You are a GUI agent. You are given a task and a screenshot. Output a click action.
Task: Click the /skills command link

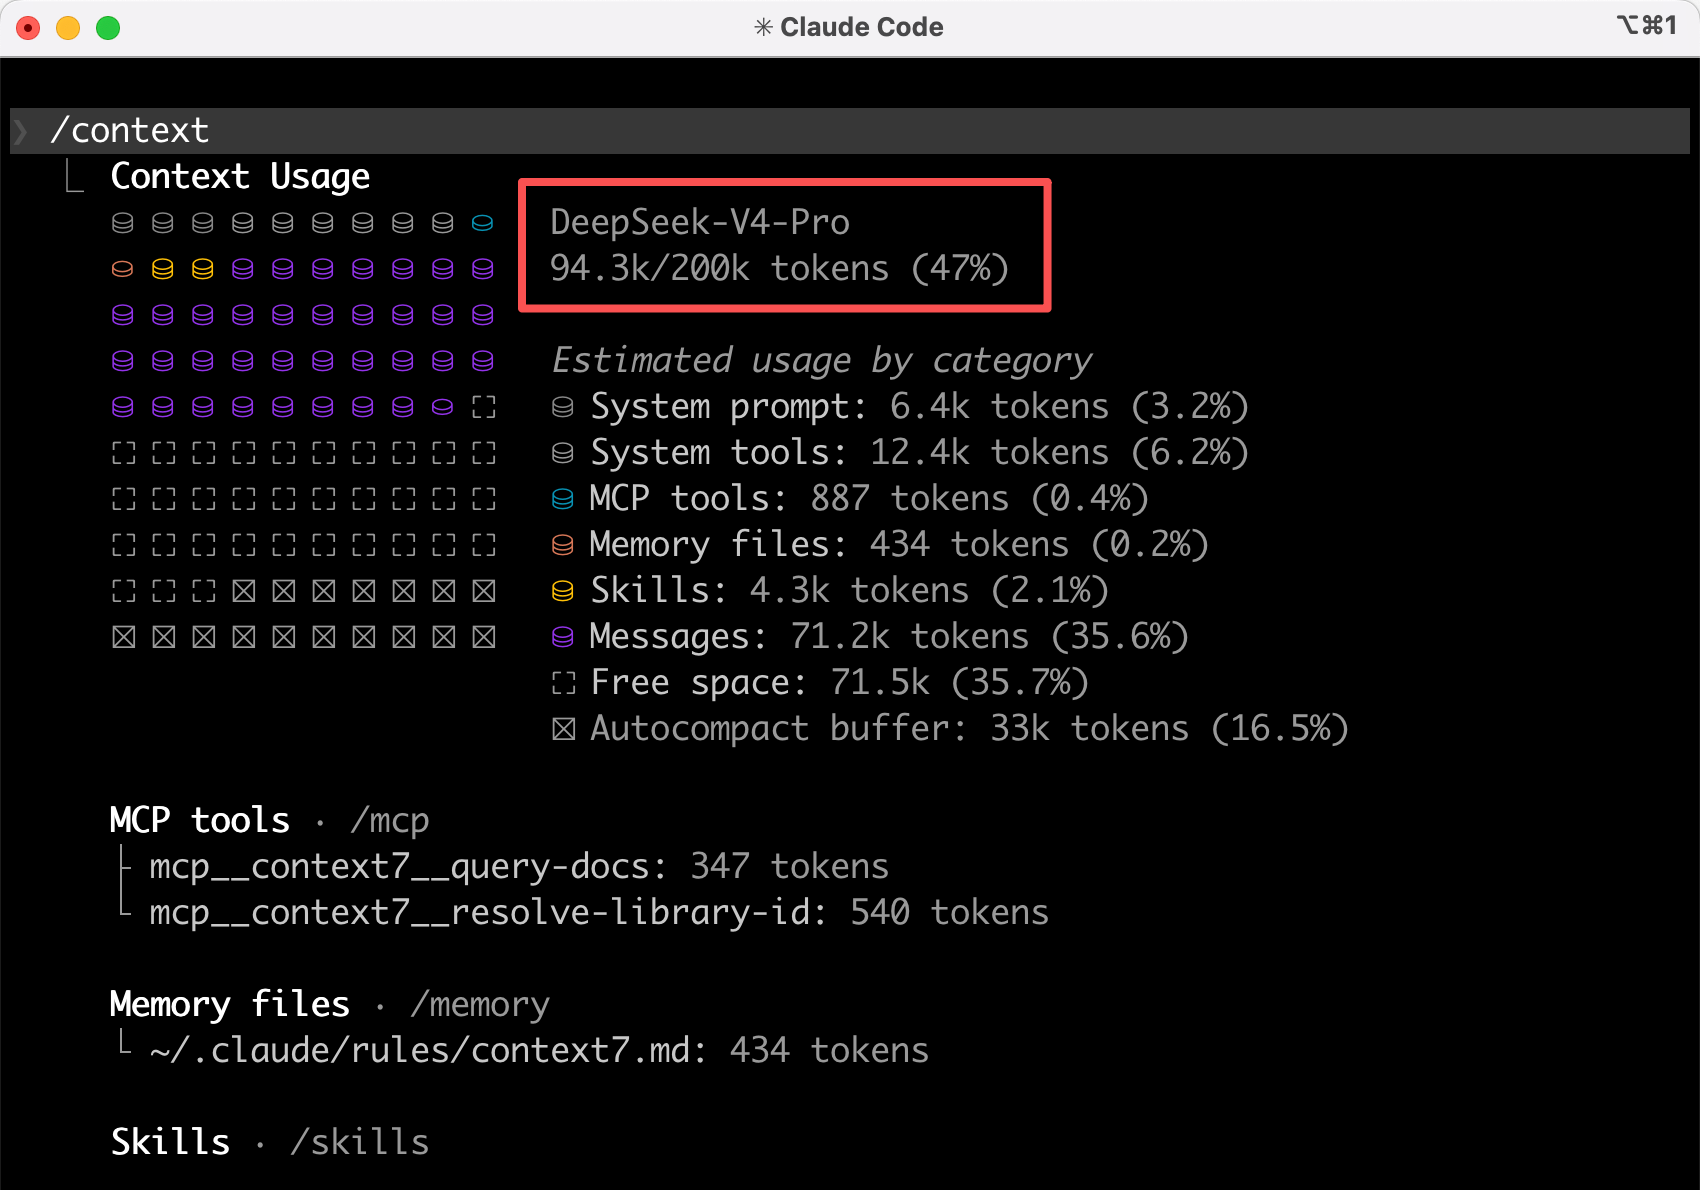click(x=359, y=1143)
